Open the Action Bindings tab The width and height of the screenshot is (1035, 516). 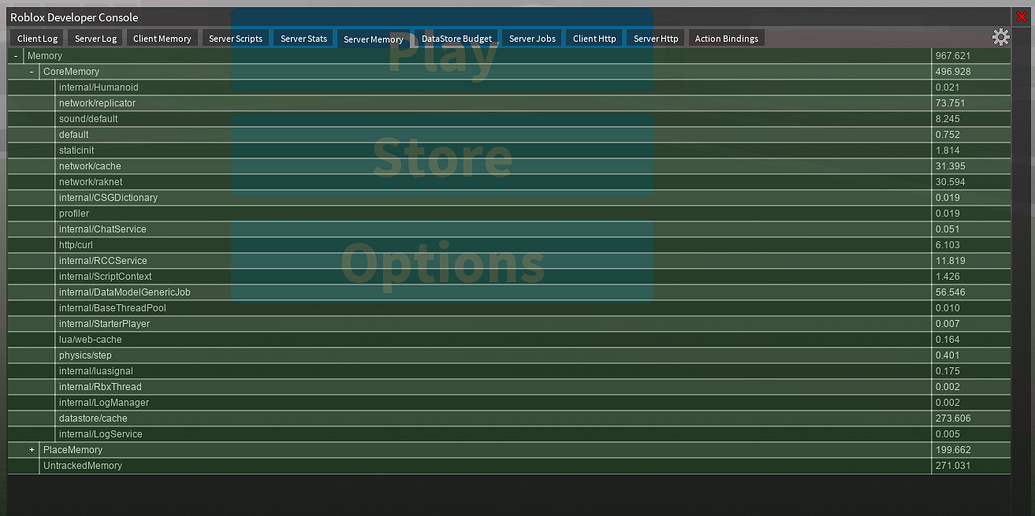tap(727, 39)
